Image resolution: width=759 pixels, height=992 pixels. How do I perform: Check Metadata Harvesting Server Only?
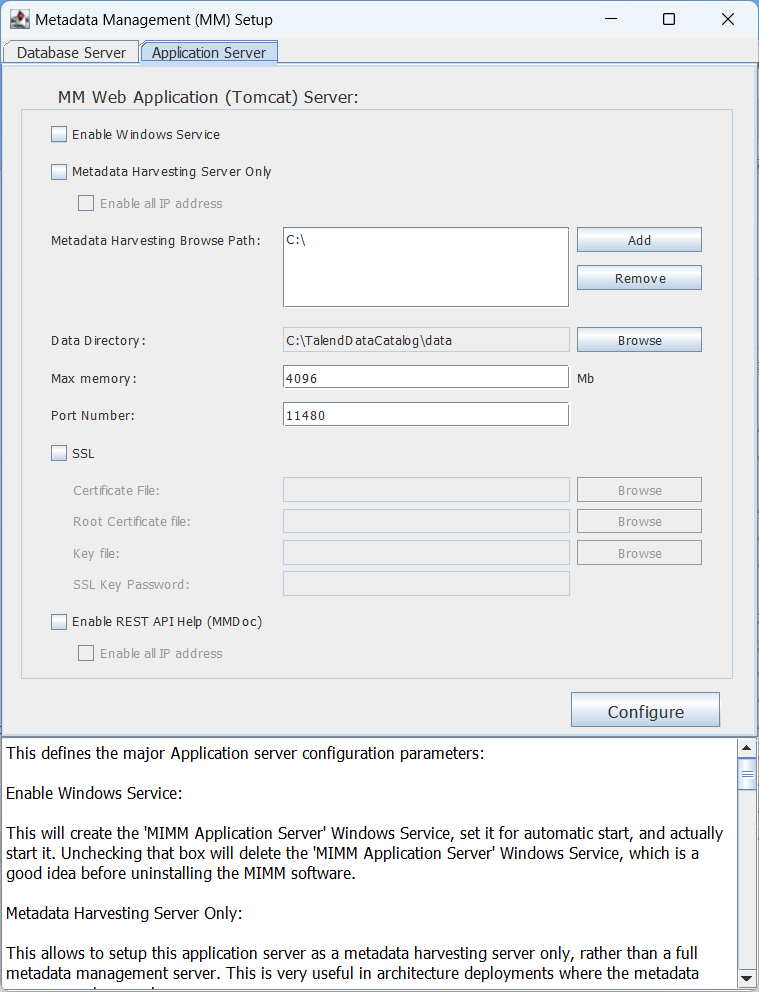(58, 171)
